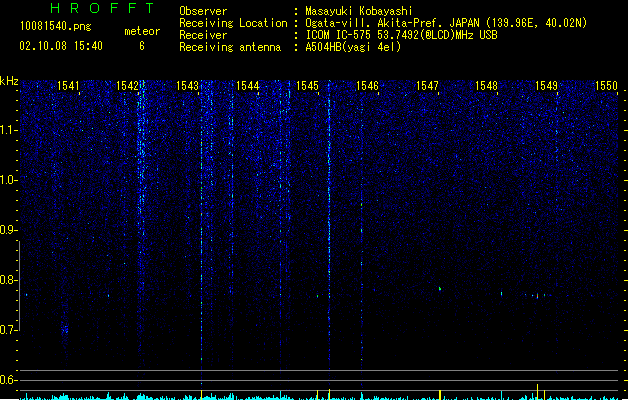The height and width of the screenshot is (400, 629).
Task: Click the date stamp 02.10.08 15:40
Action: [x=61, y=46]
